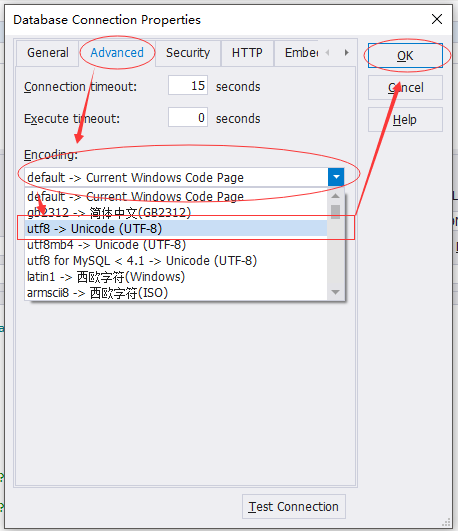This screenshot has width=458, height=531.
Task: Choose the gb2312 encoding option
Action: (x=176, y=212)
